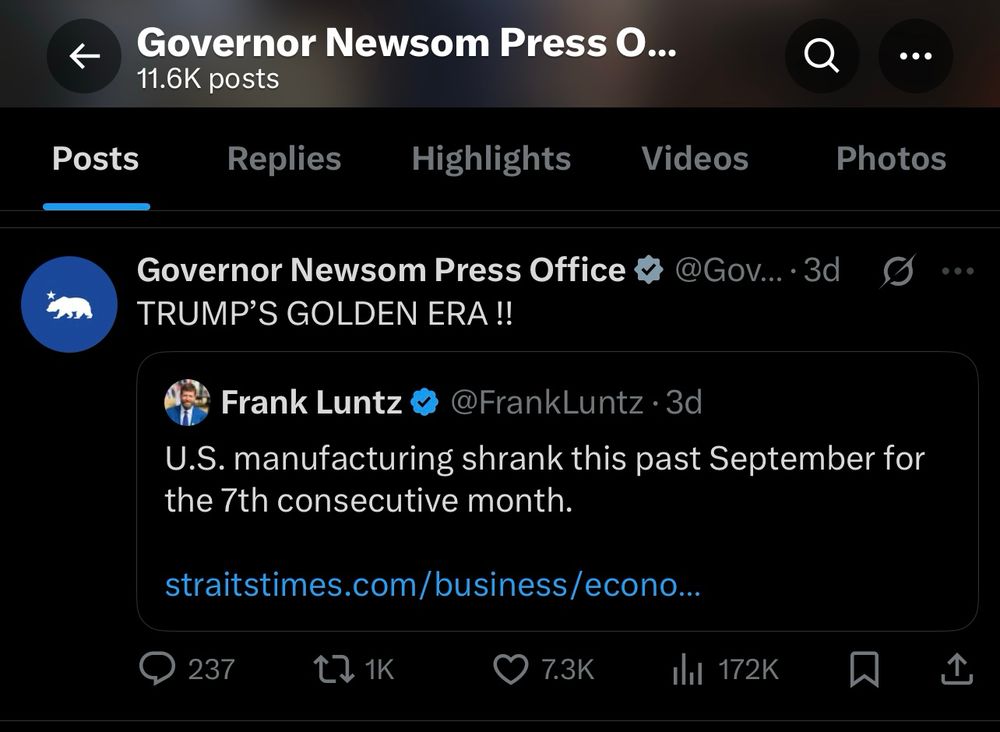Switch to the Replies tab
This screenshot has width=1000, height=732.
pos(284,159)
